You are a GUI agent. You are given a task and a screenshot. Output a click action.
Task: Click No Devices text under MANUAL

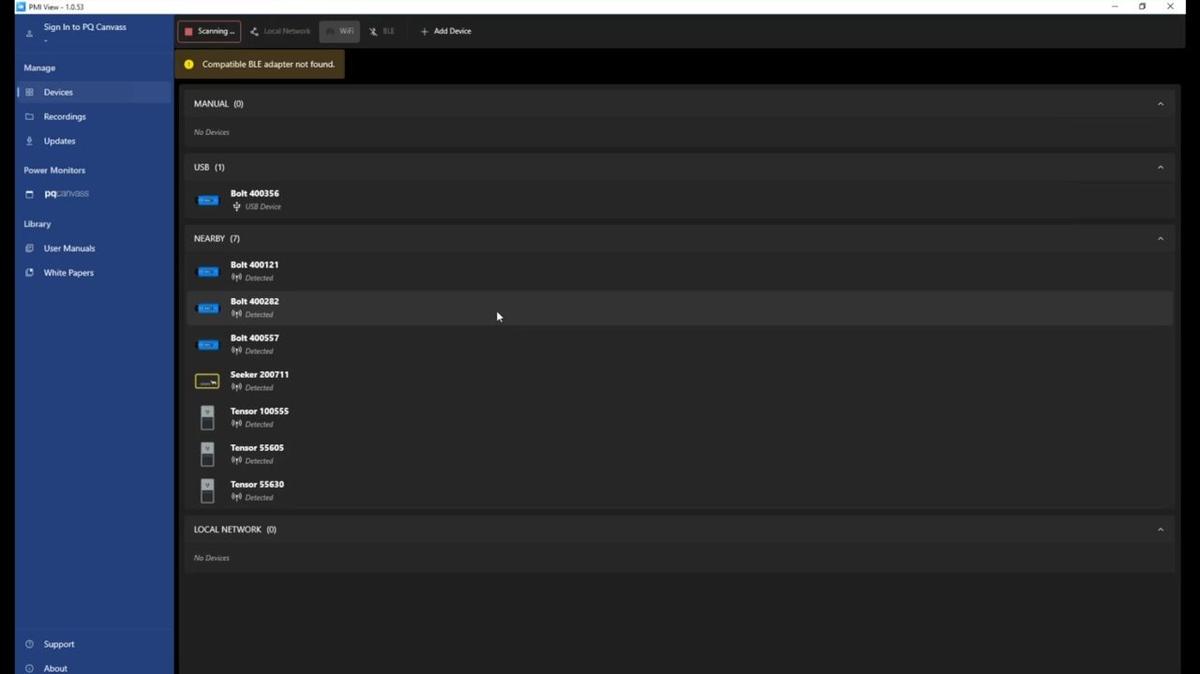pyautogui.click(x=212, y=132)
